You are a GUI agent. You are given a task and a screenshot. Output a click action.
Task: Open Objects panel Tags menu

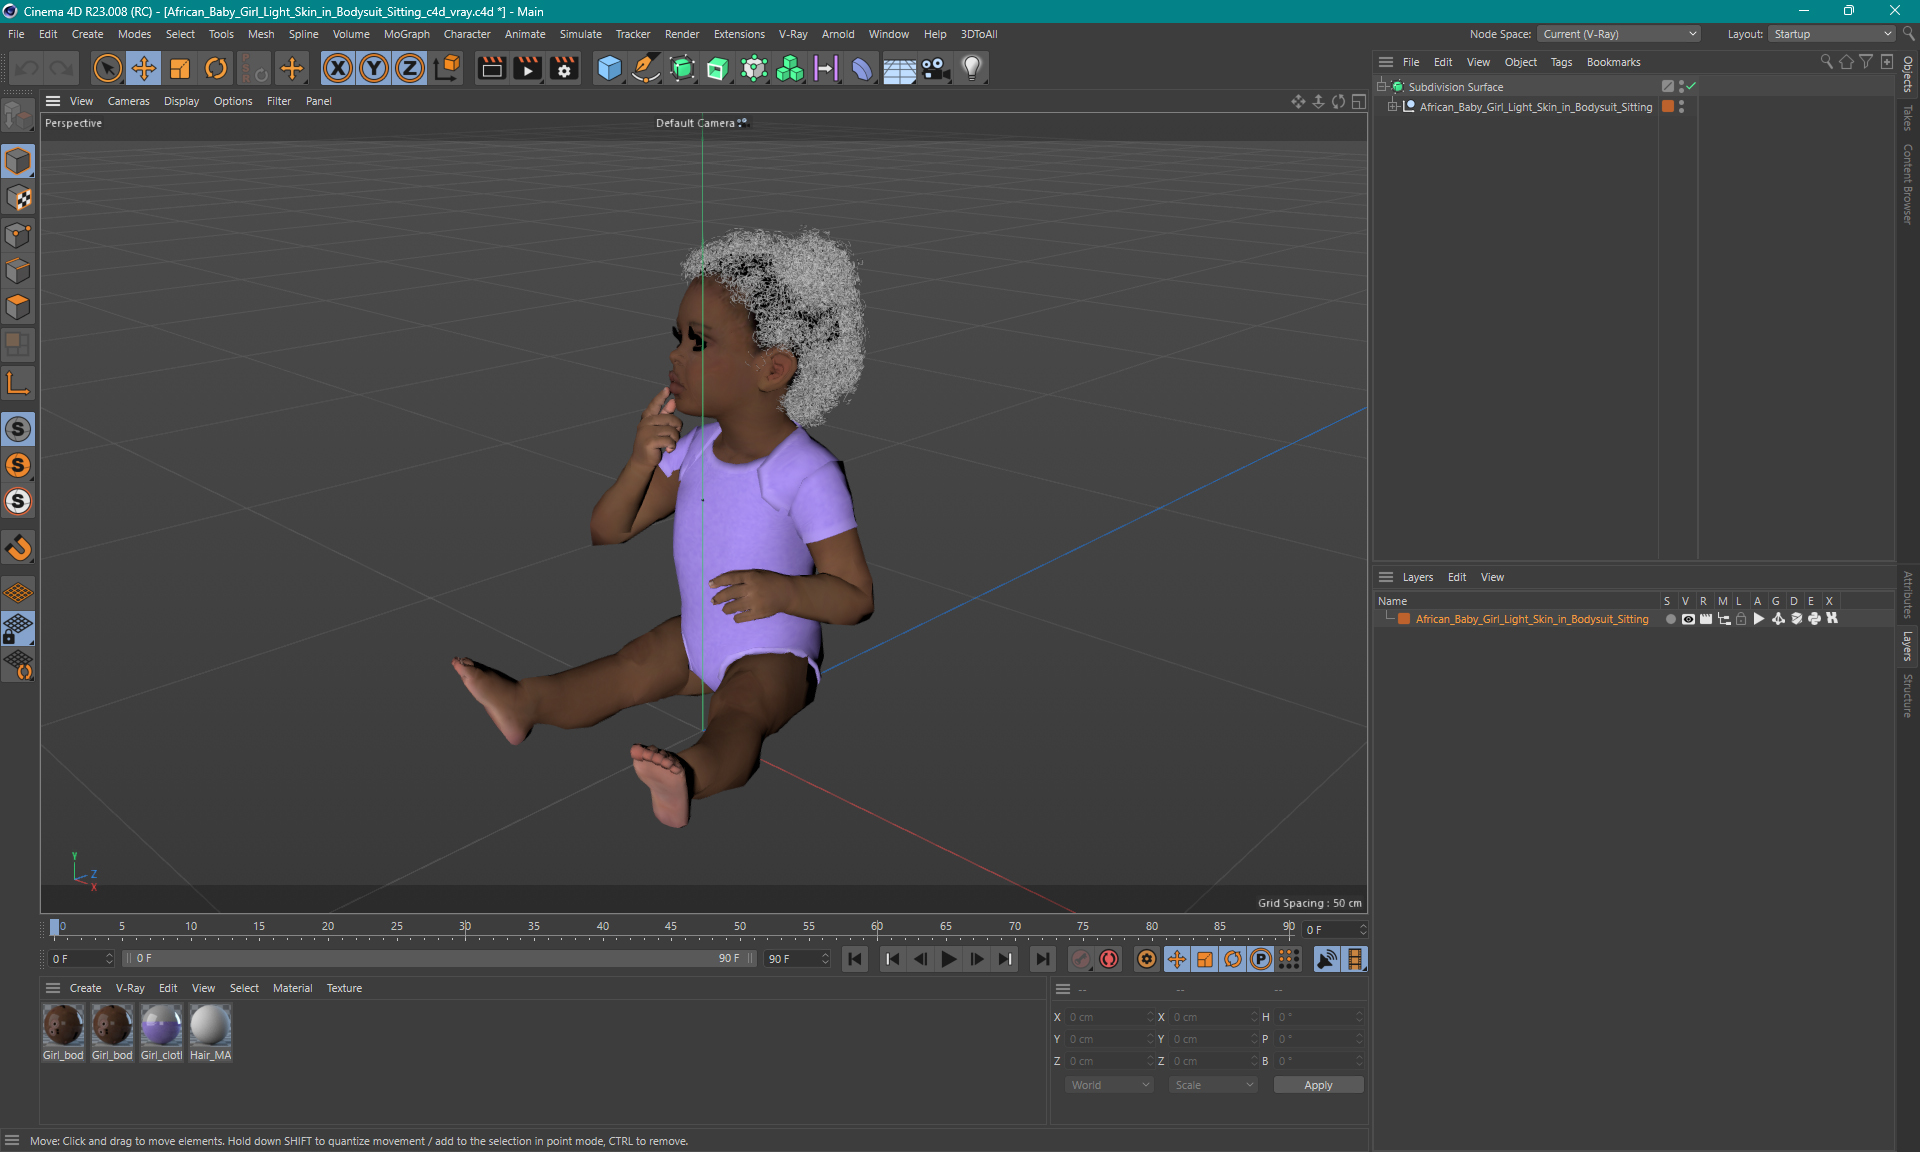click(1561, 62)
